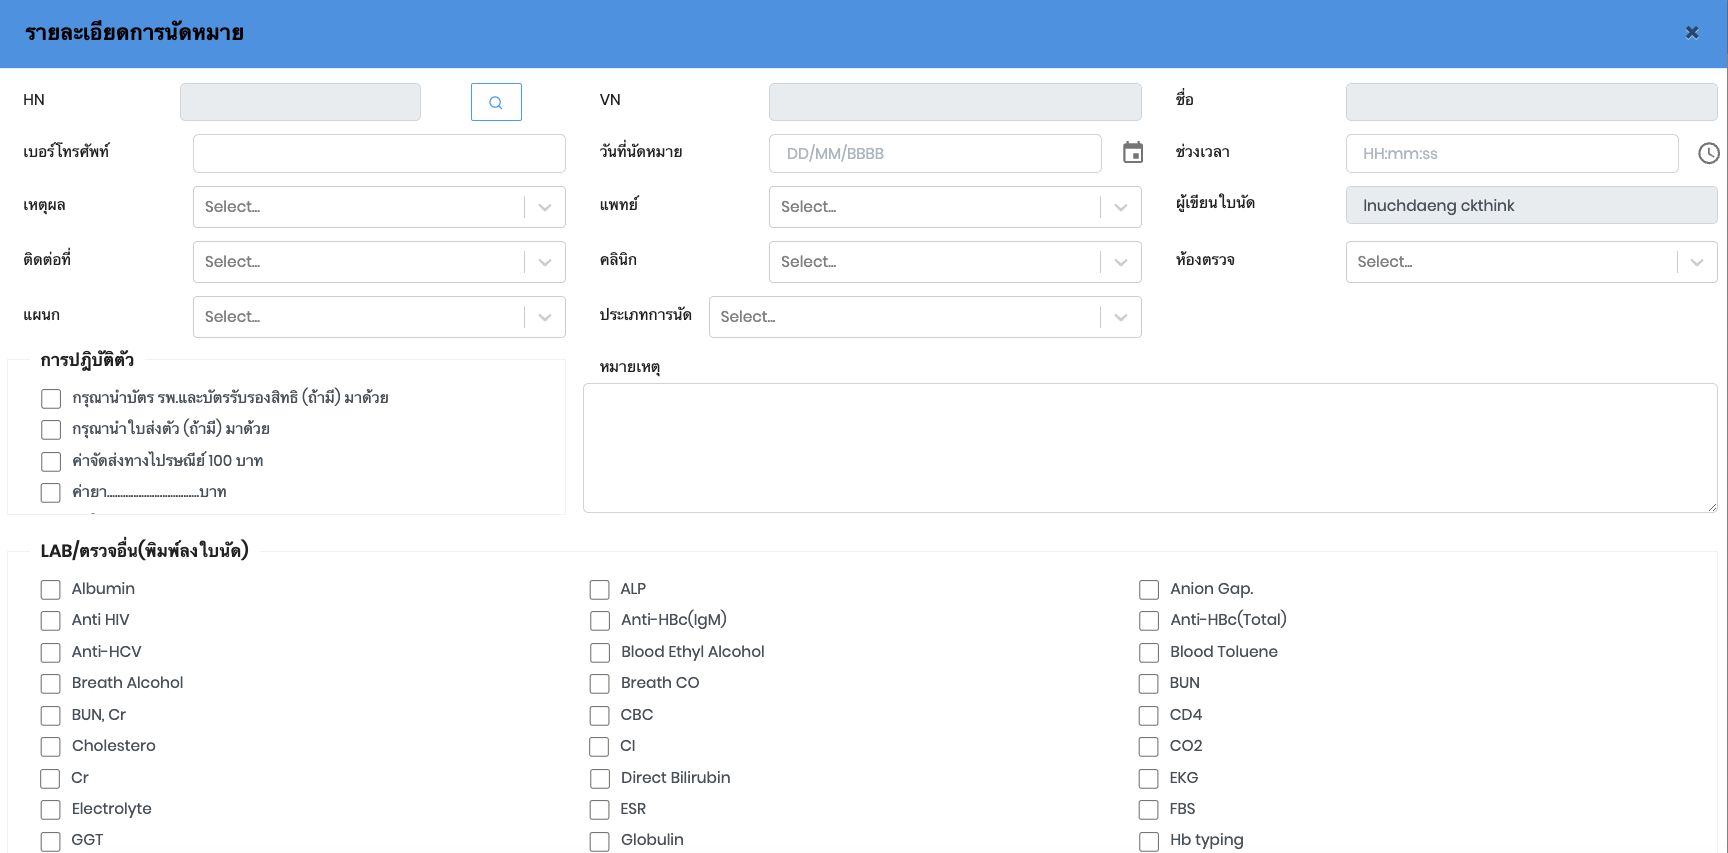This screenshot has height=853, width=1728.
Task: Select the Anti-HBc(Total) checkbox
Action: (1149, 621)
